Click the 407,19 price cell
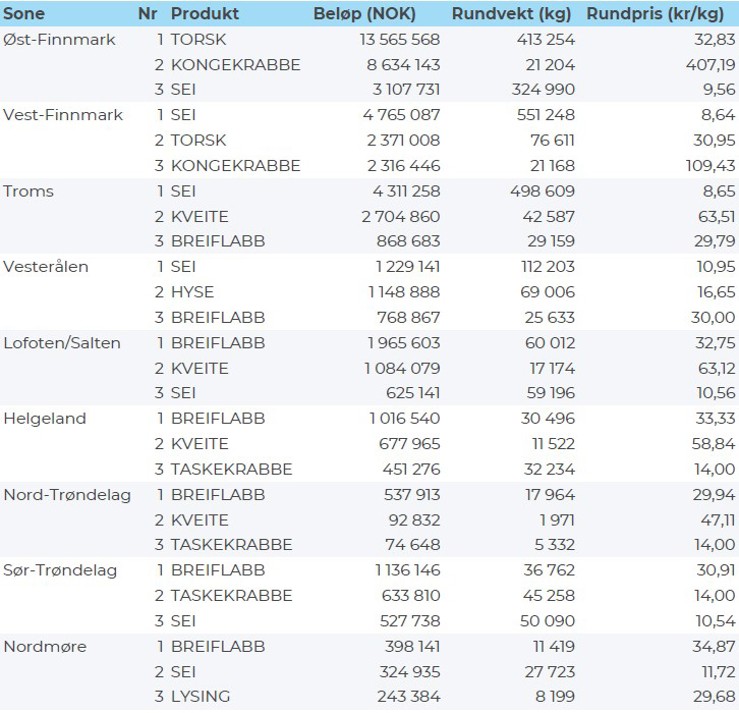739x713 pixels. click(x=711, y=65)
